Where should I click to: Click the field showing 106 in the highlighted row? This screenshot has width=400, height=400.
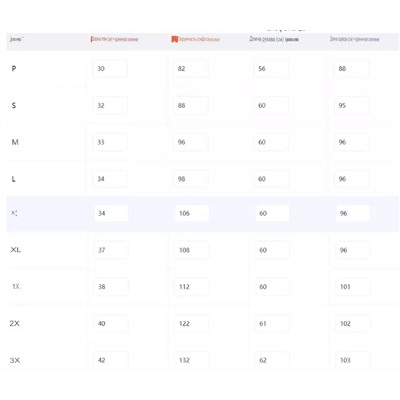point(192,213)
